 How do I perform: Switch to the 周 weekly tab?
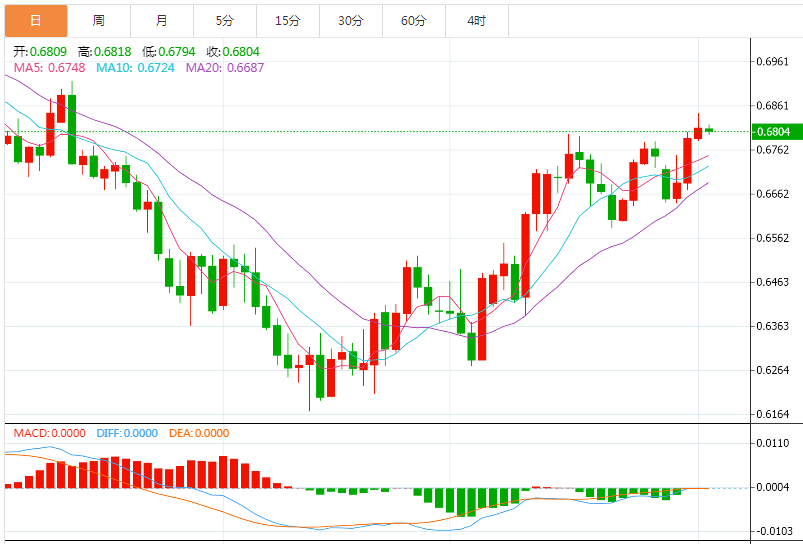[x=99, y=21]
